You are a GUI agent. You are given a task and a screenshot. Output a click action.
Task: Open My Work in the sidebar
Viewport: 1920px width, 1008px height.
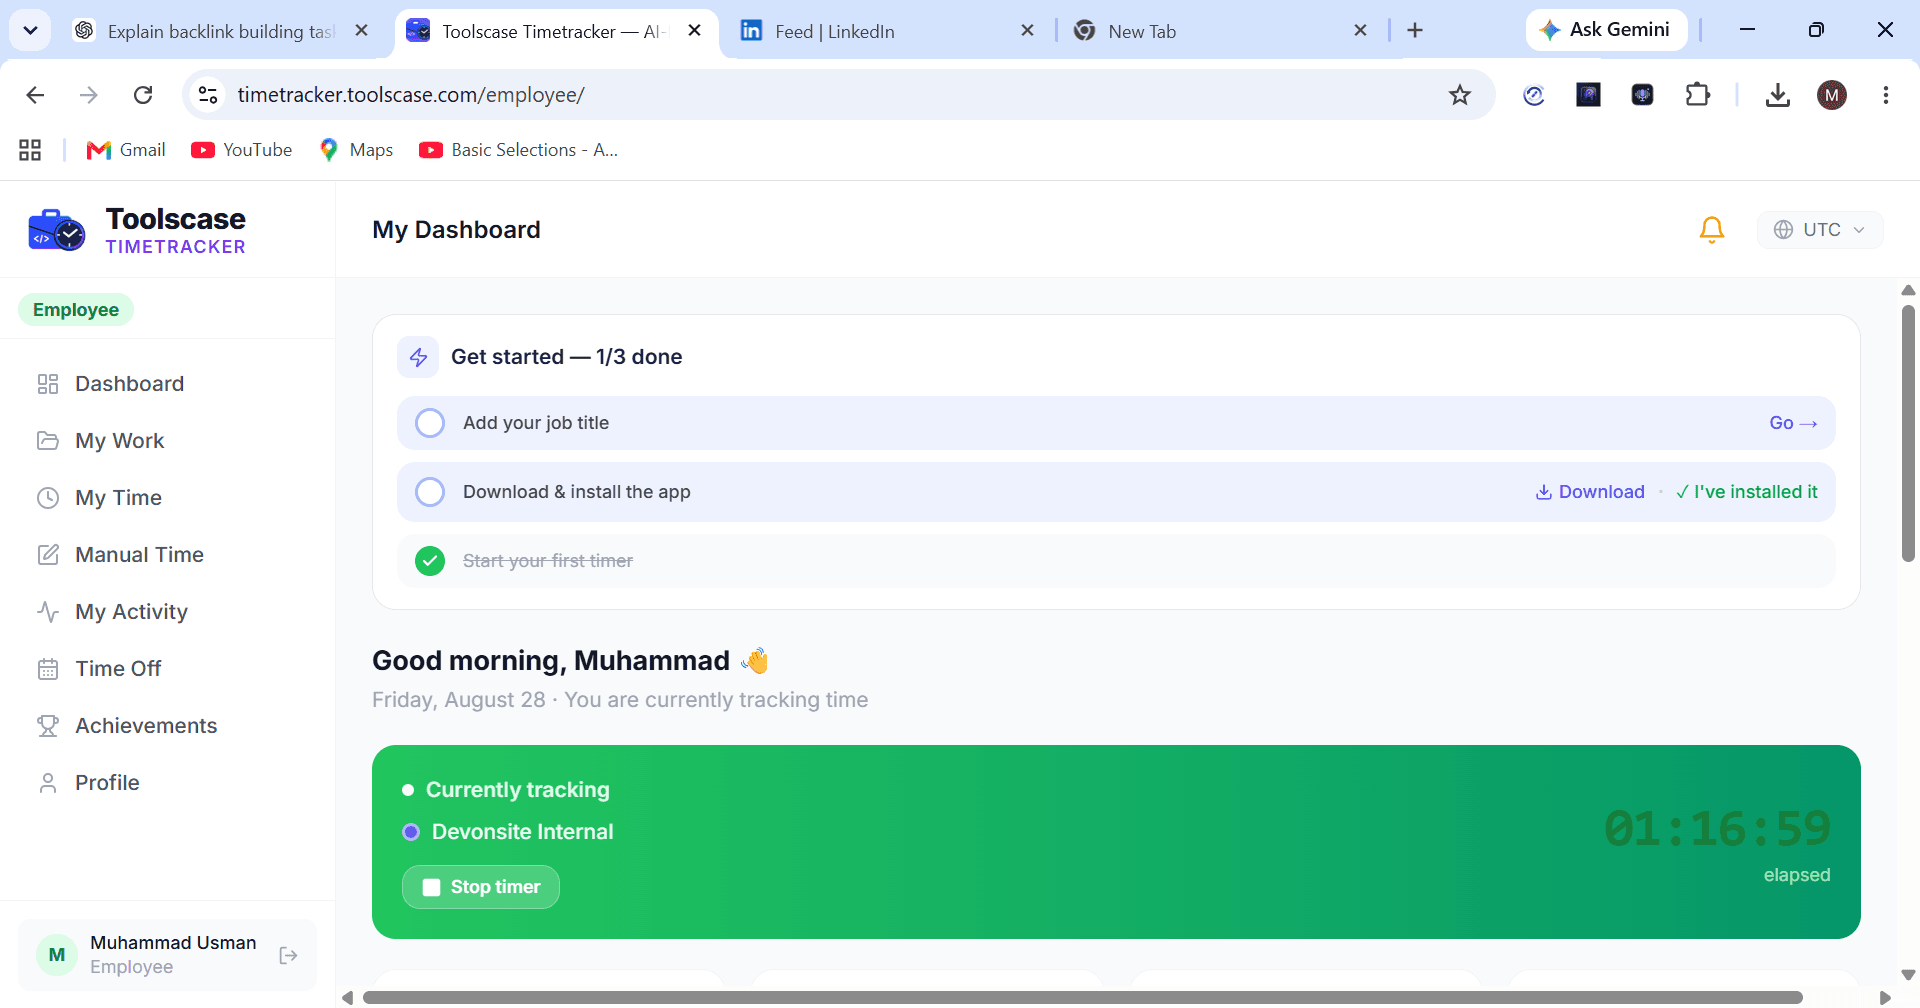119,441
